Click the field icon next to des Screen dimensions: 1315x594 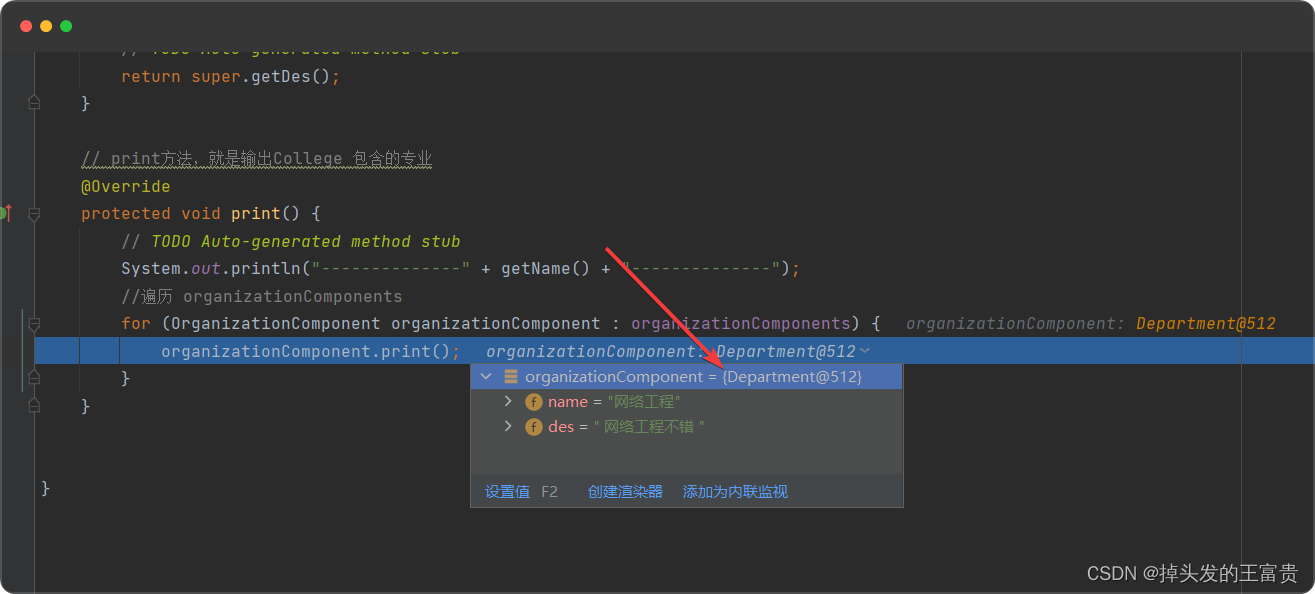[x=534, y=426]
